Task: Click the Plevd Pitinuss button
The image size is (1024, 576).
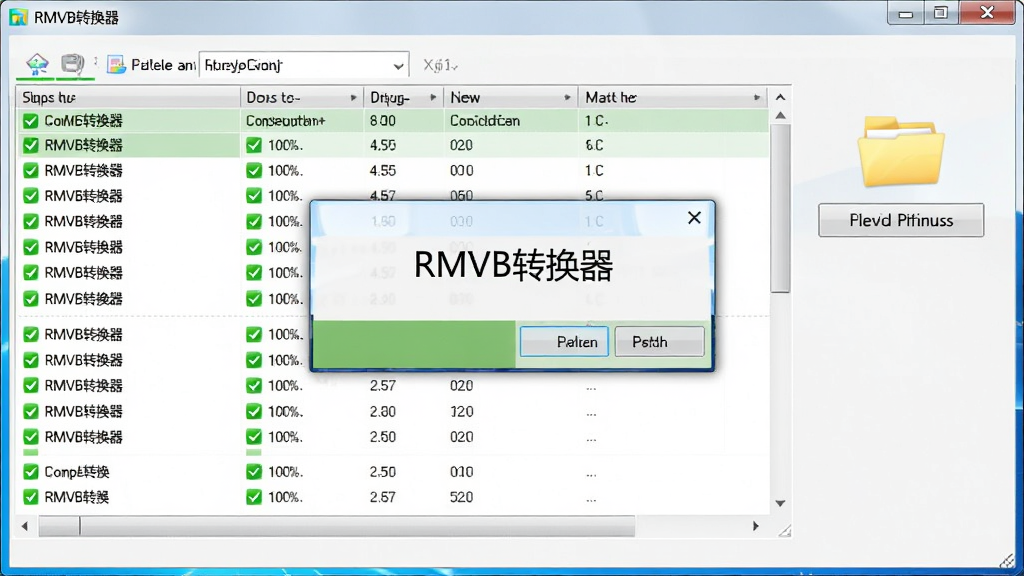Action: click(901, 220)
